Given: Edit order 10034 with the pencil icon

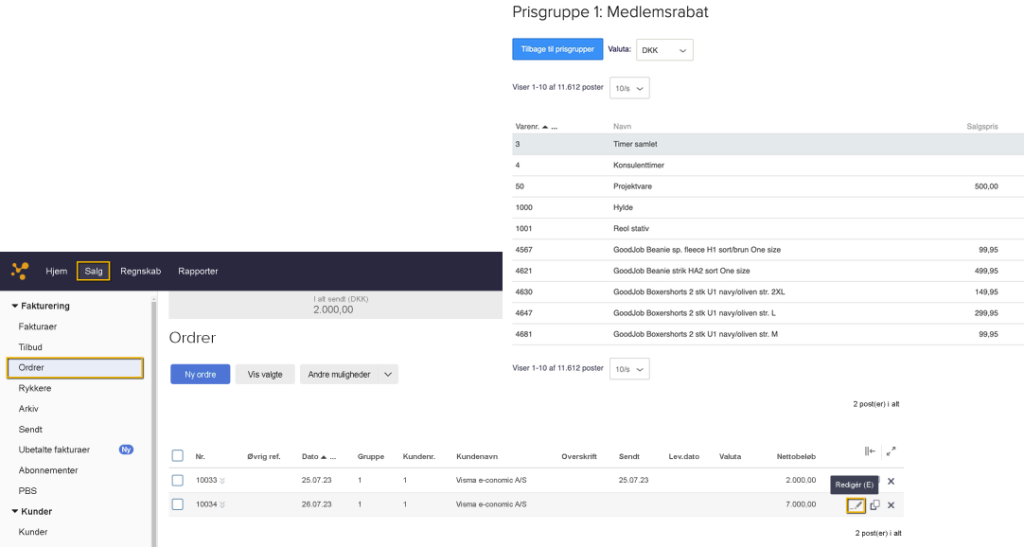Looking at the screenshot, I should (x=856, y=505).
